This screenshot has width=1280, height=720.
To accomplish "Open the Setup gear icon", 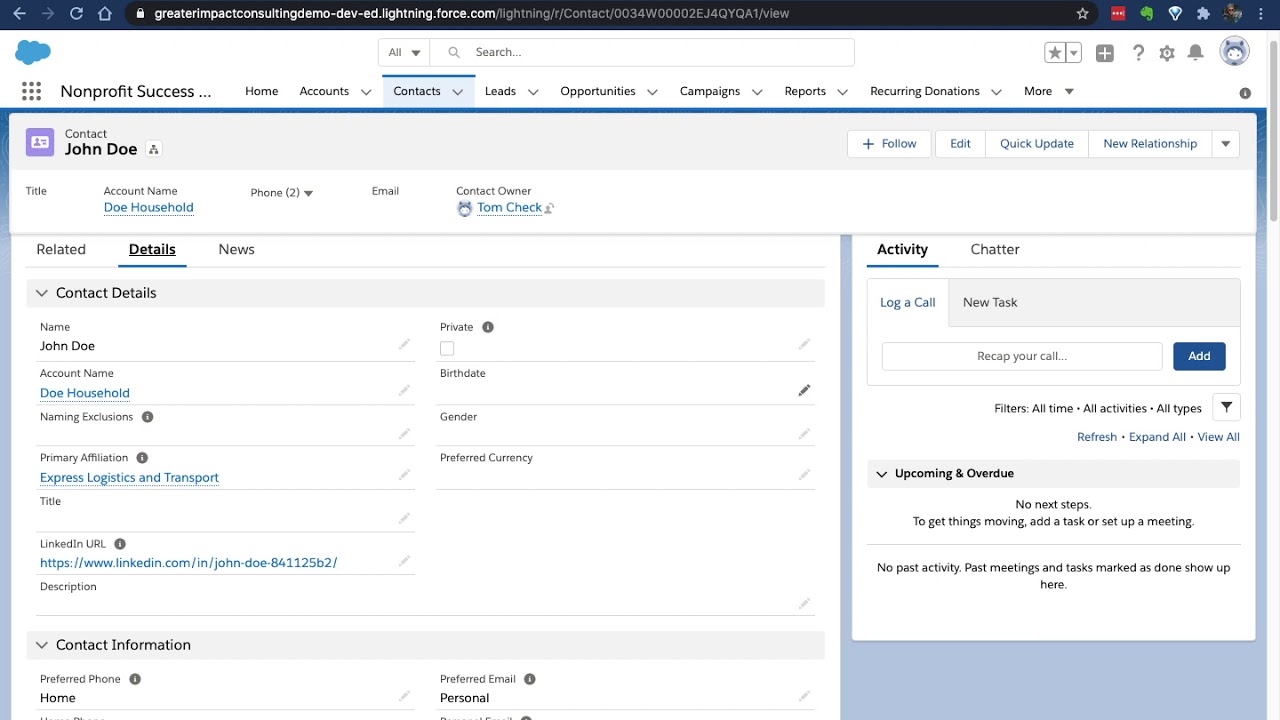I will [1167, 53].
